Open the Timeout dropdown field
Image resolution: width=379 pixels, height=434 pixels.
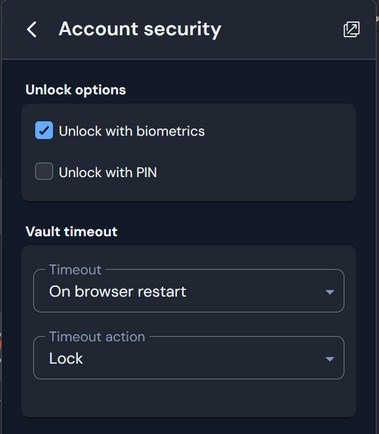pos(189,291)
